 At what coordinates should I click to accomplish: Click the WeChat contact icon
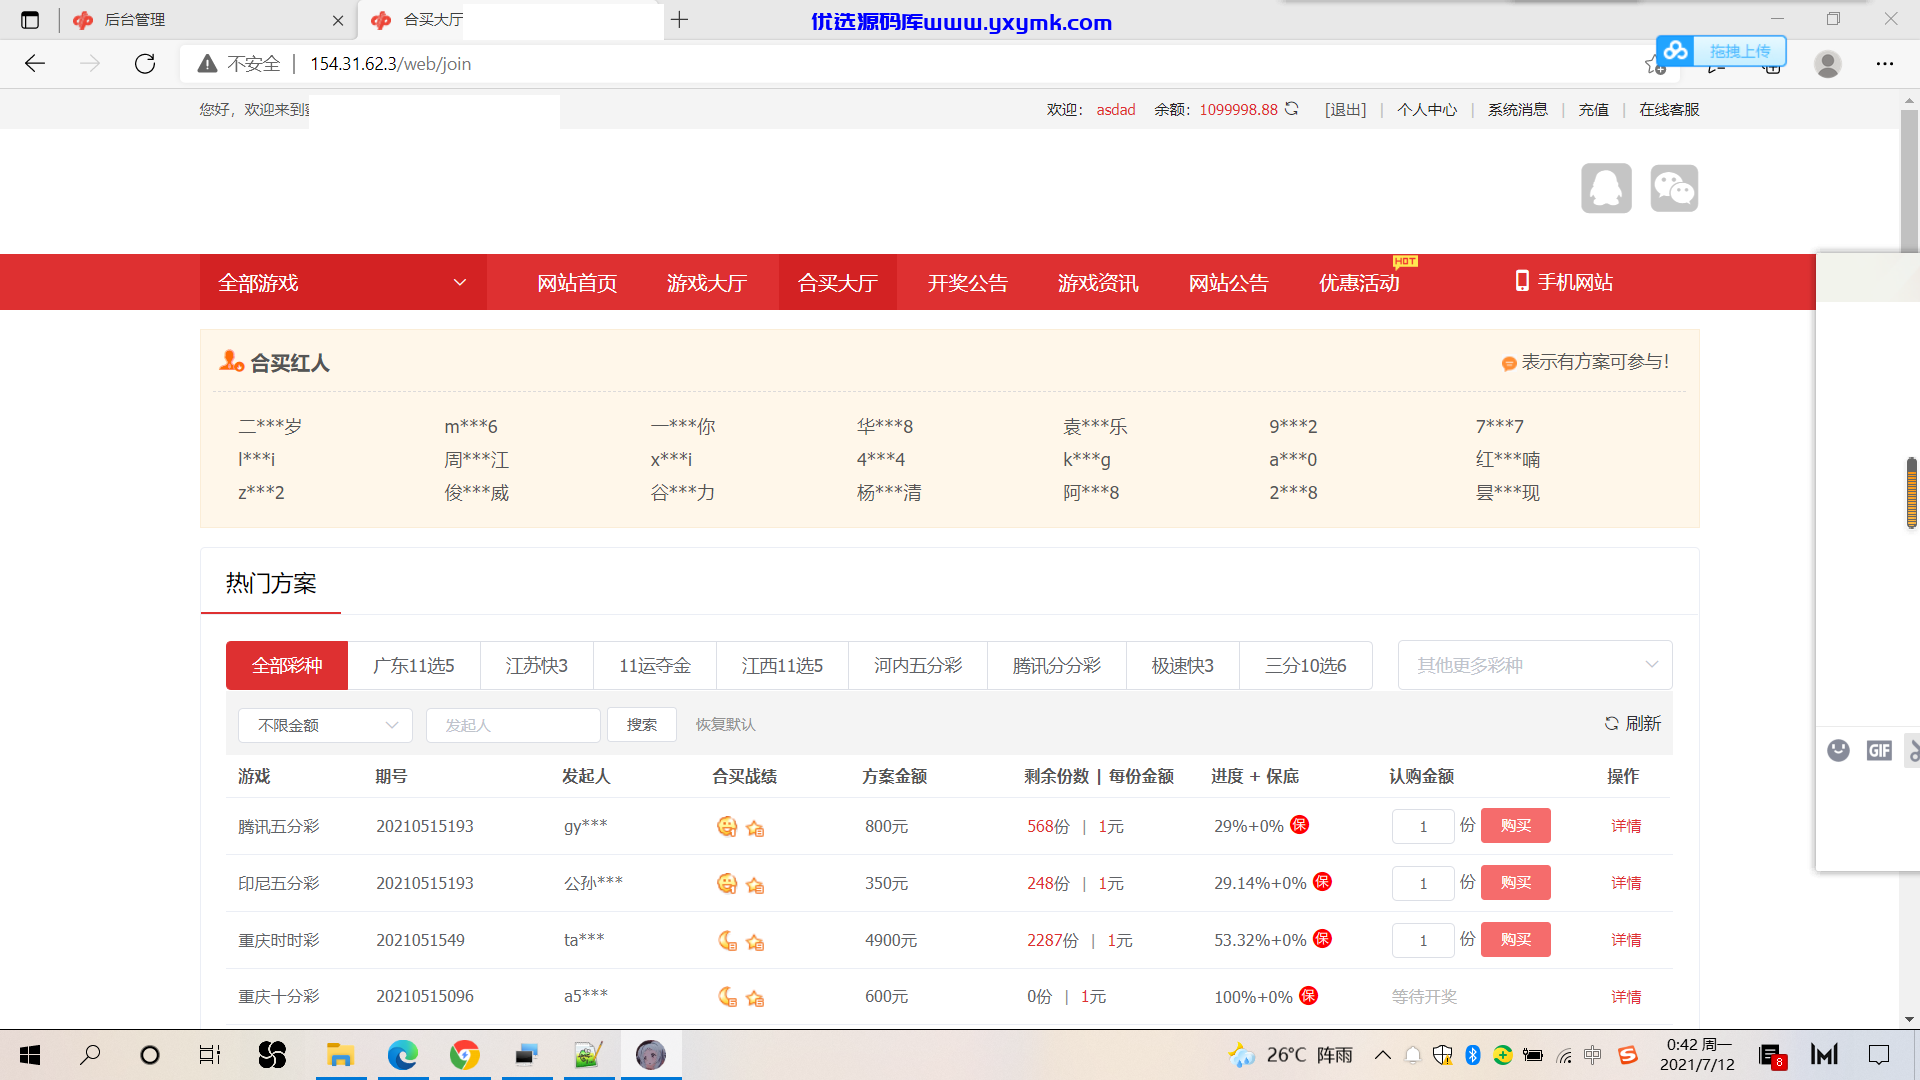pos(1674,188)
